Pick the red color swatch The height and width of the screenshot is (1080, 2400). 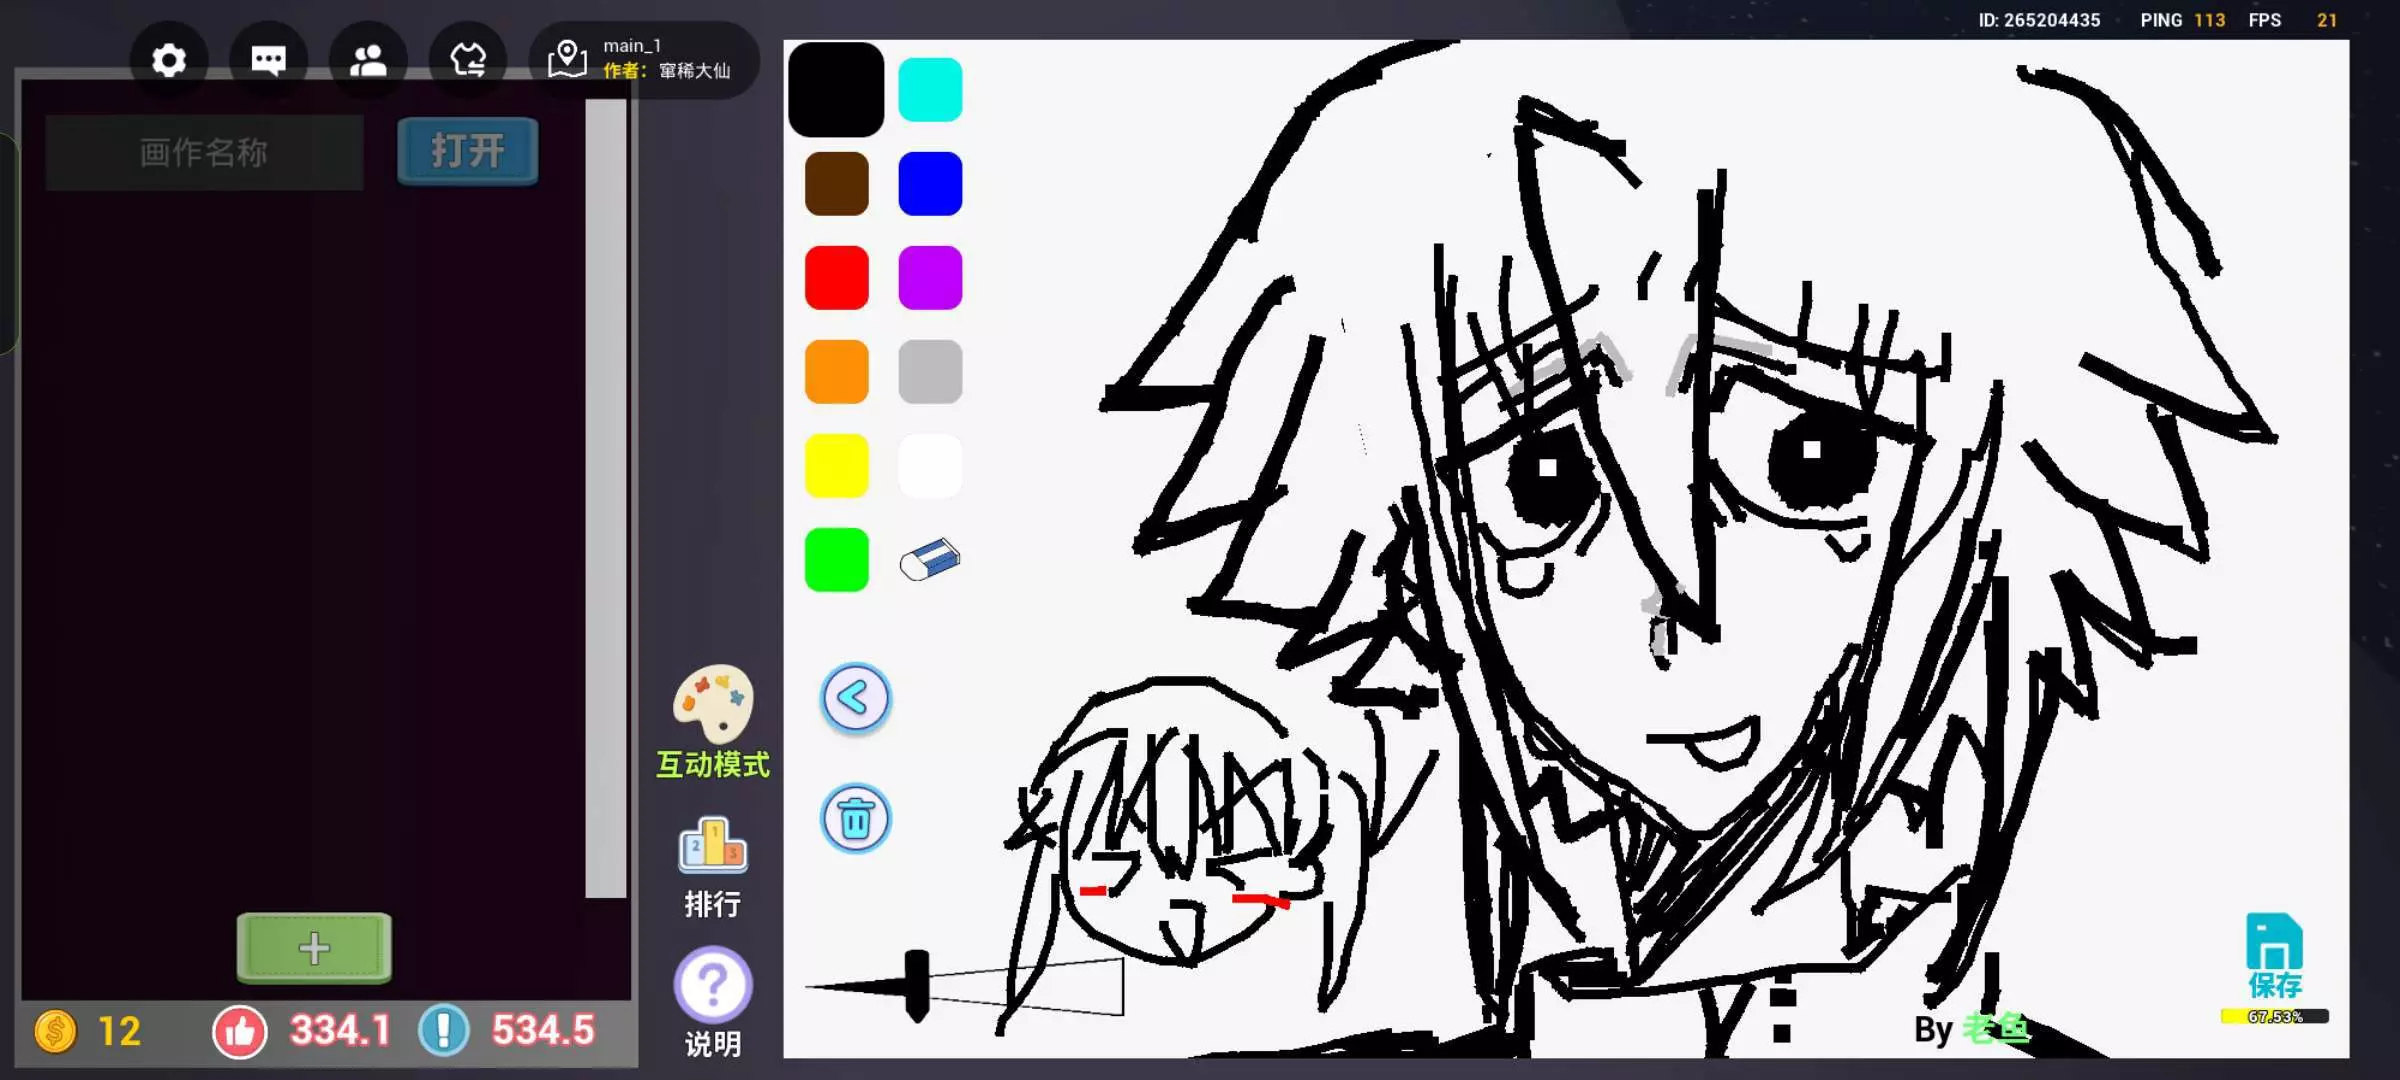(x=836, y=278)
